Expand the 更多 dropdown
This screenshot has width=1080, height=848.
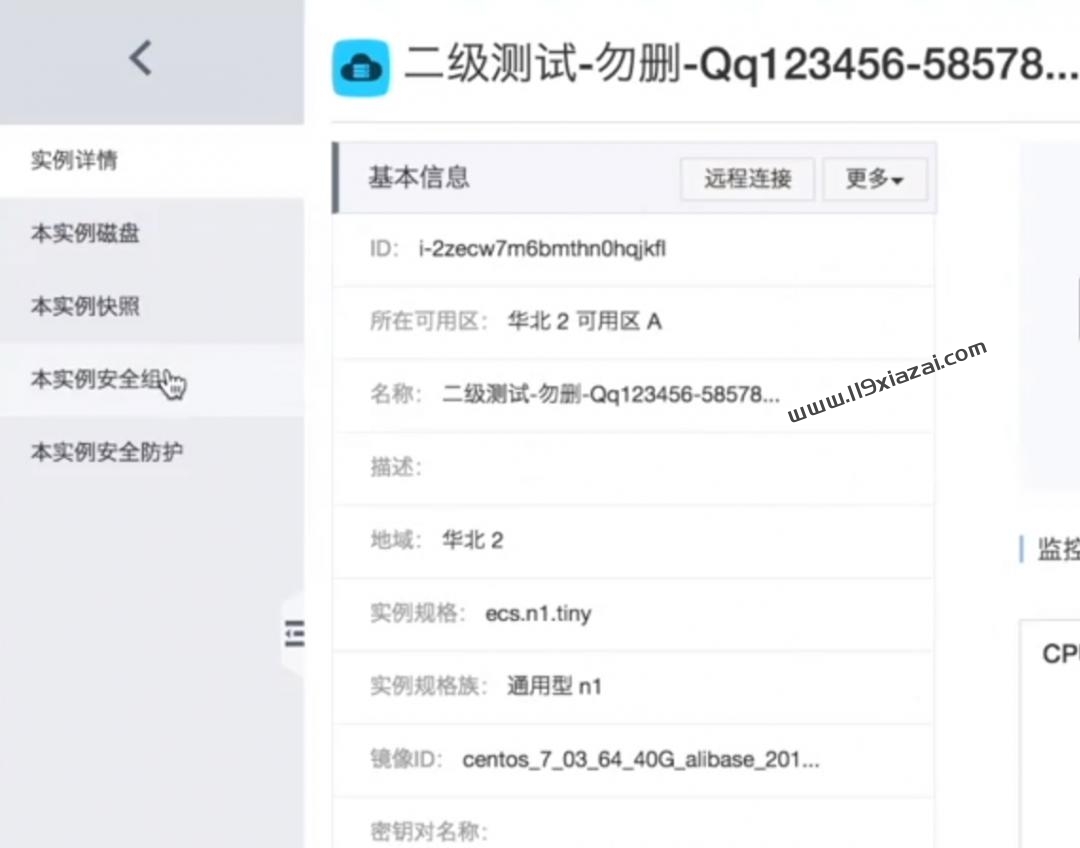click(875, 179)
